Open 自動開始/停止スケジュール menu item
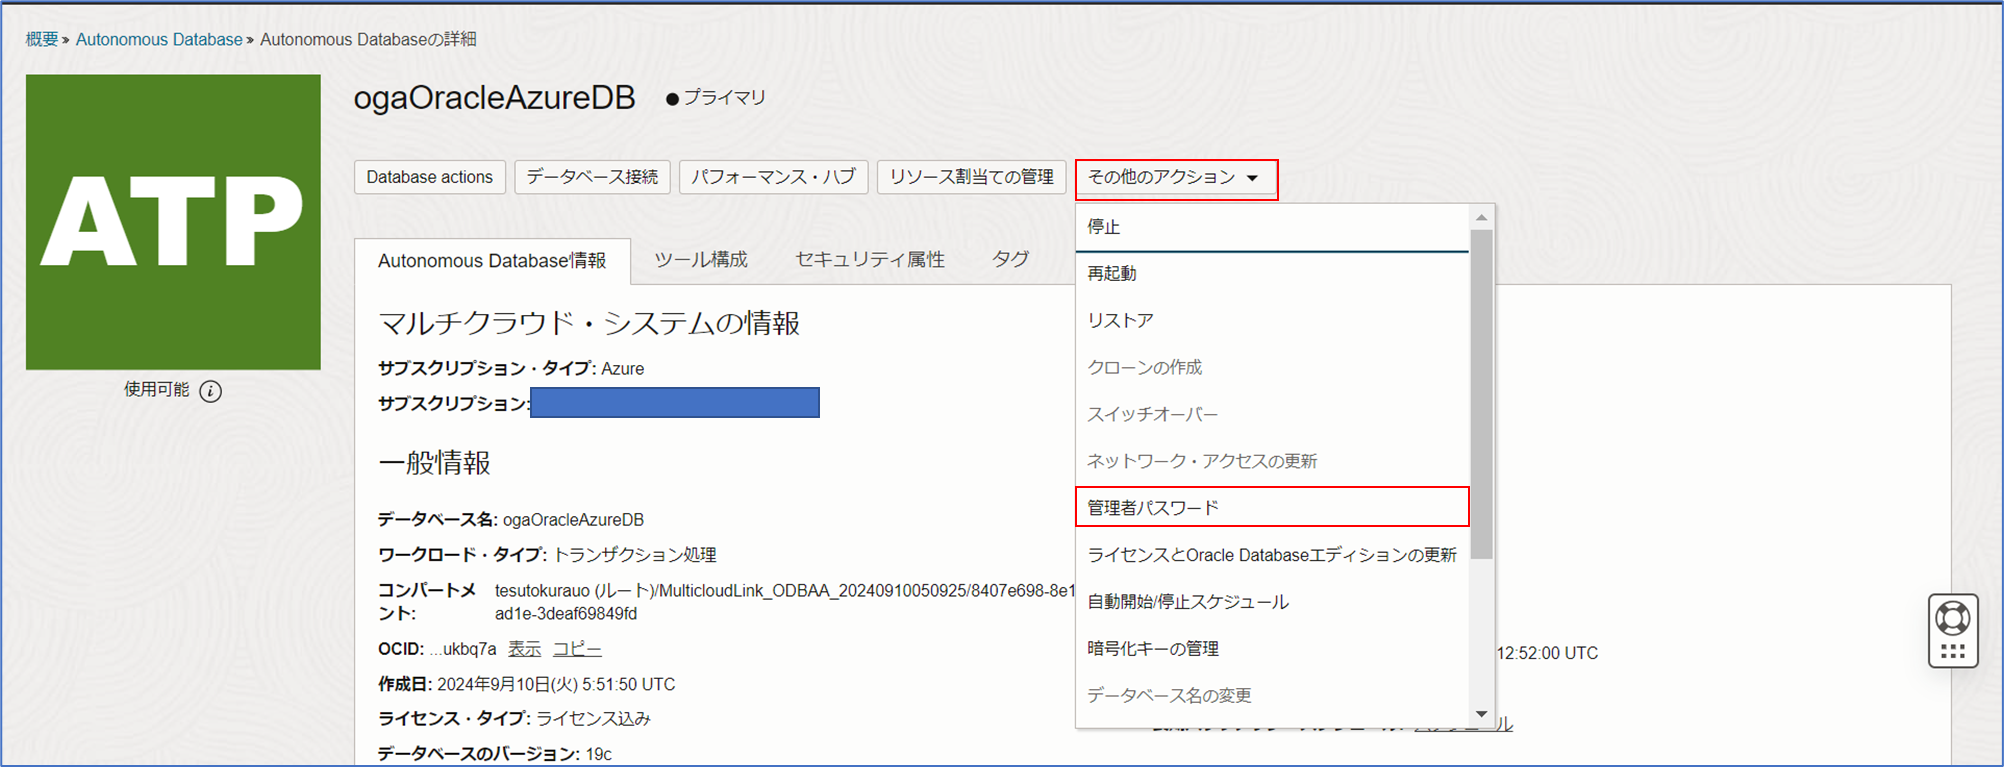Viewport: 2004px width, 767px height. tap(1272, 602)
